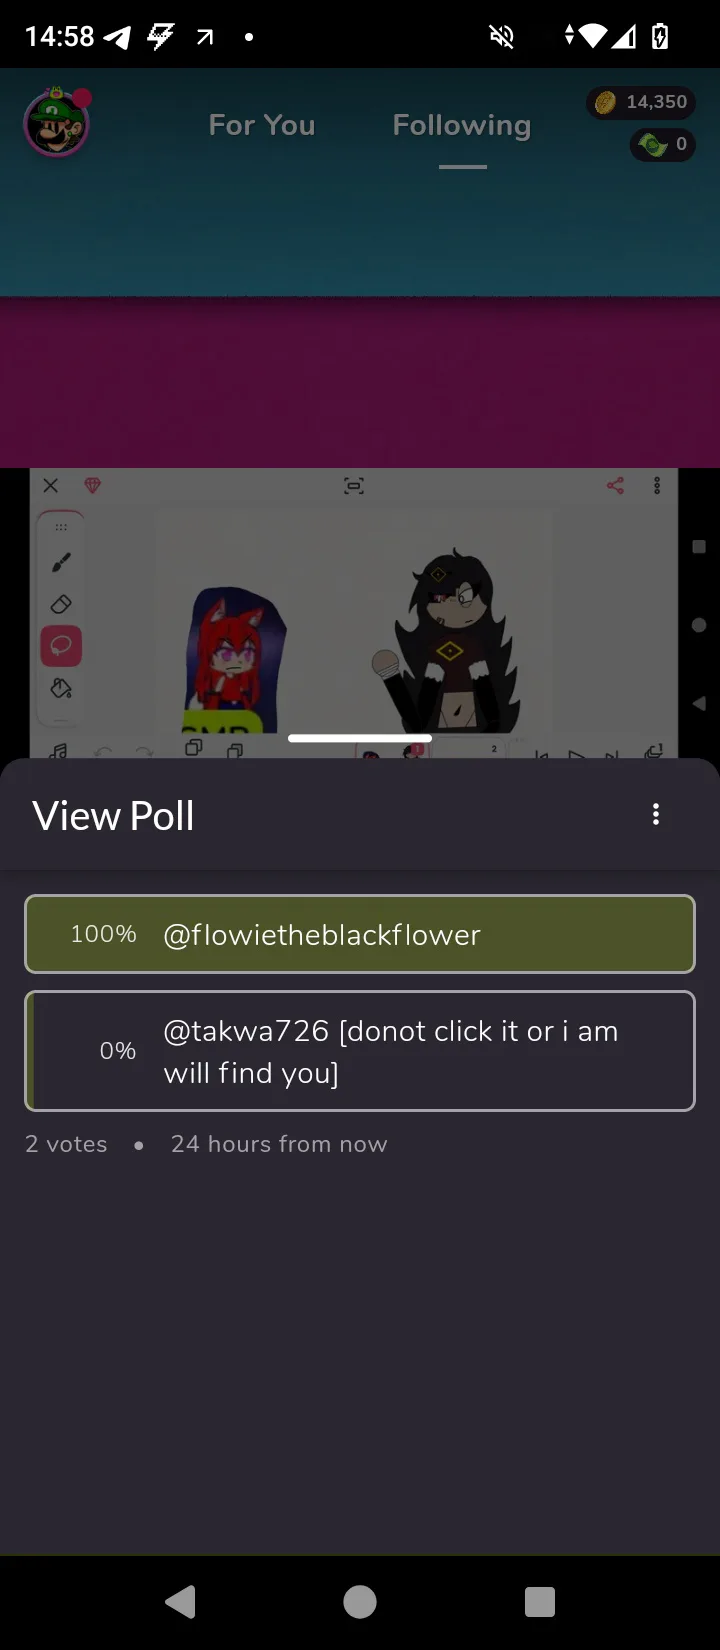The image size is (720, 1650).
Task: Tap the red diamond premium icon
Action: point(93,486)
